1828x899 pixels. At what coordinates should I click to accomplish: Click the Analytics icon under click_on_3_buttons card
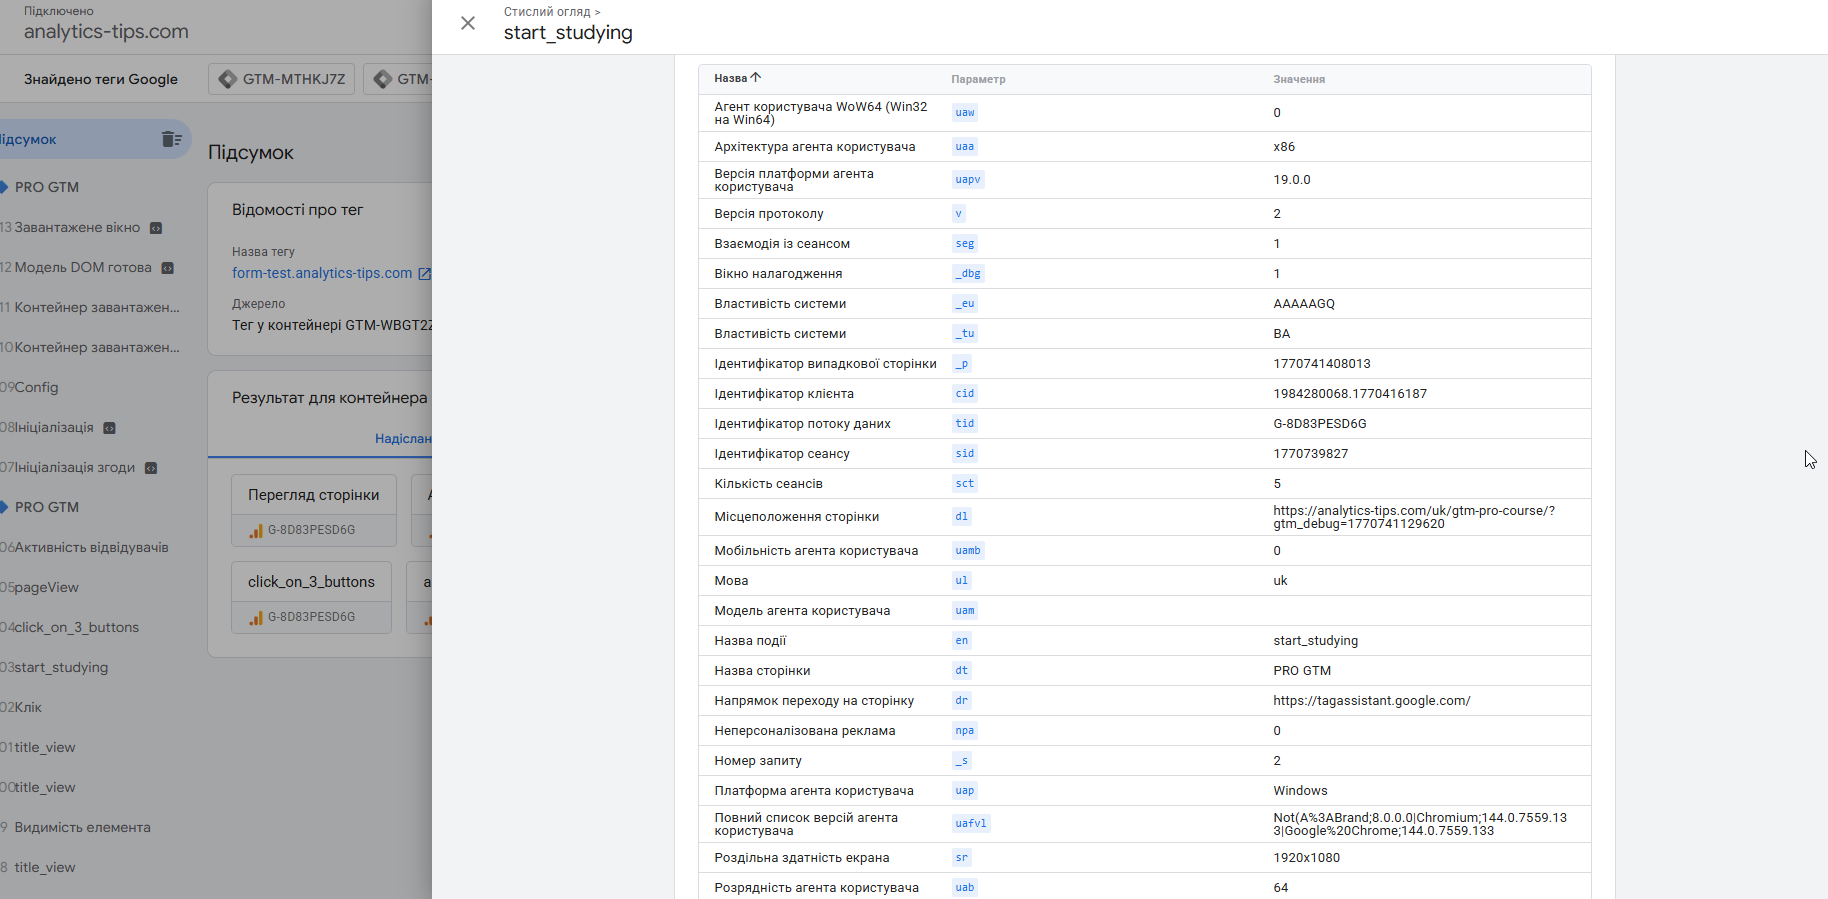pos(256,617)
